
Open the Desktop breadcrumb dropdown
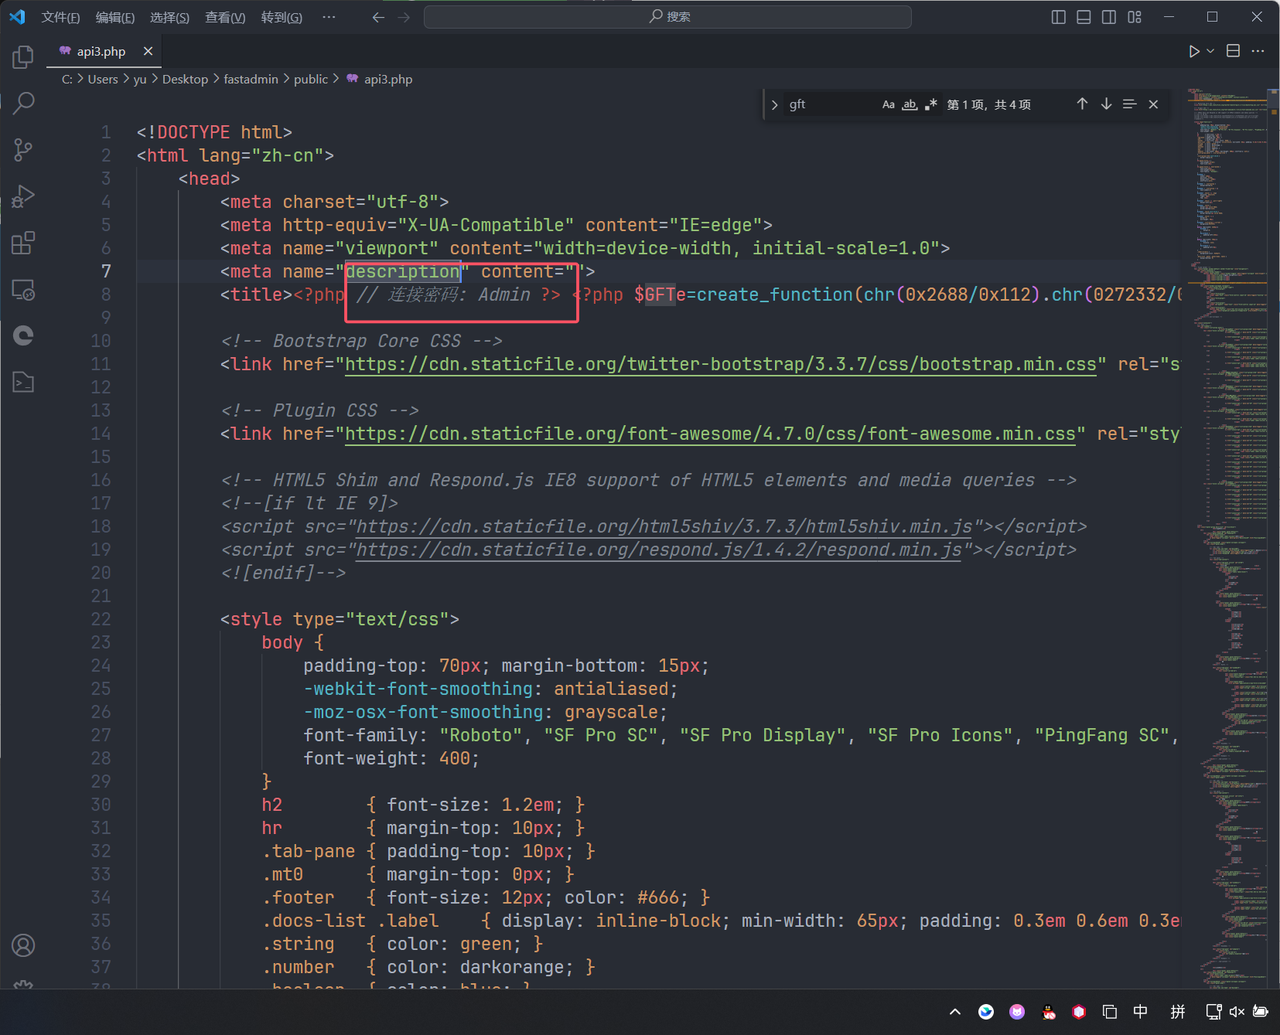(x=185, y=79)
